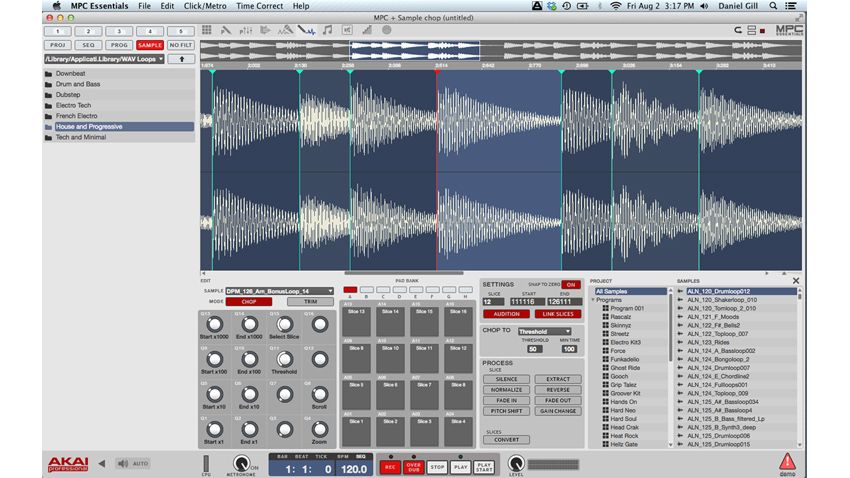The image size is (850, 478).
Task: Click the dark red square icon
Action: coord(762,31)
